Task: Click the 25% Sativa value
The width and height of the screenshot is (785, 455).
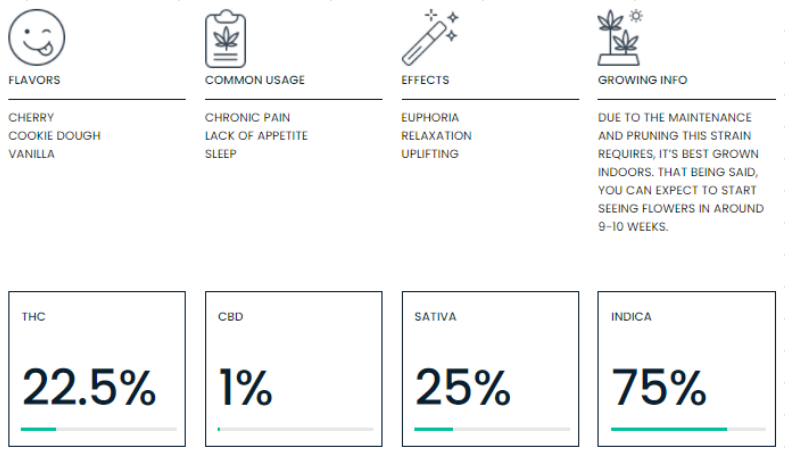Action: pos(462,387)
